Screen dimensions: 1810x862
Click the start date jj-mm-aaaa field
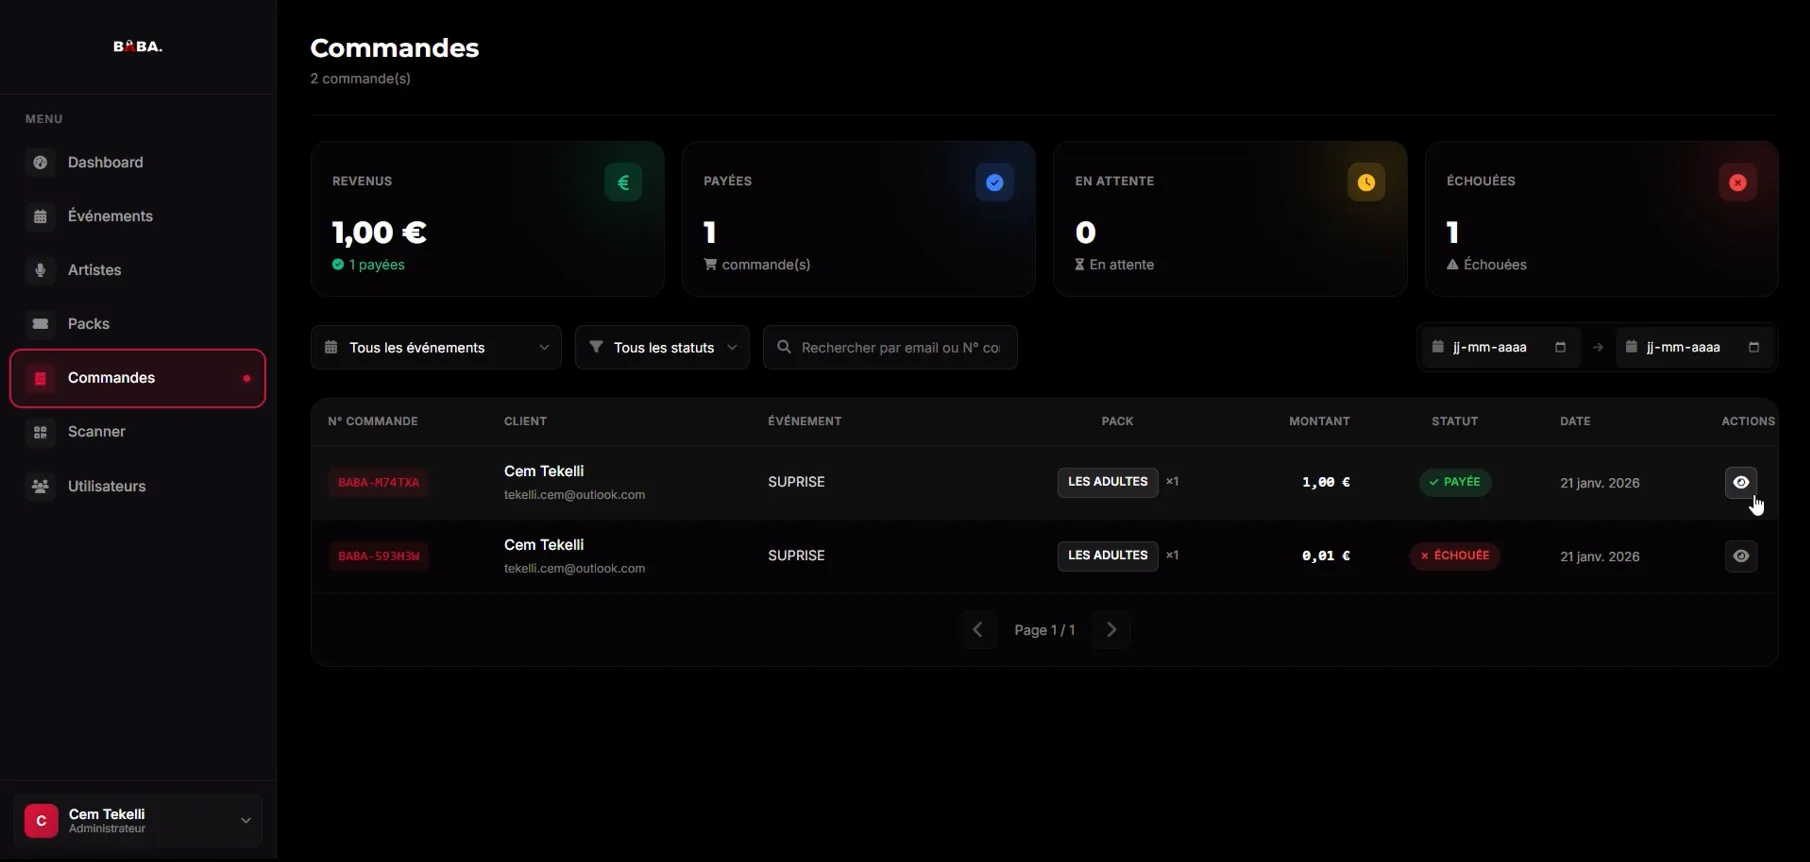click(1499, 347)
